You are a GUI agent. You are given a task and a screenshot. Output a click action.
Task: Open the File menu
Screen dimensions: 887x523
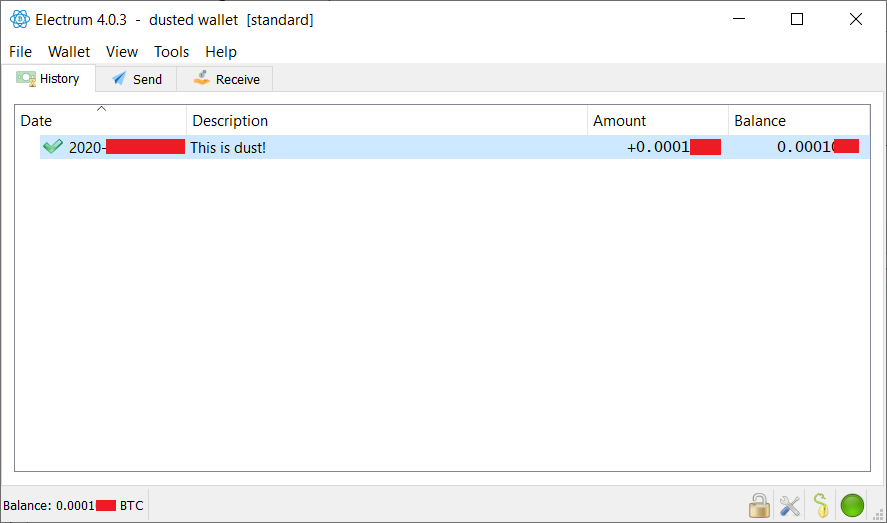coord(20,52)
